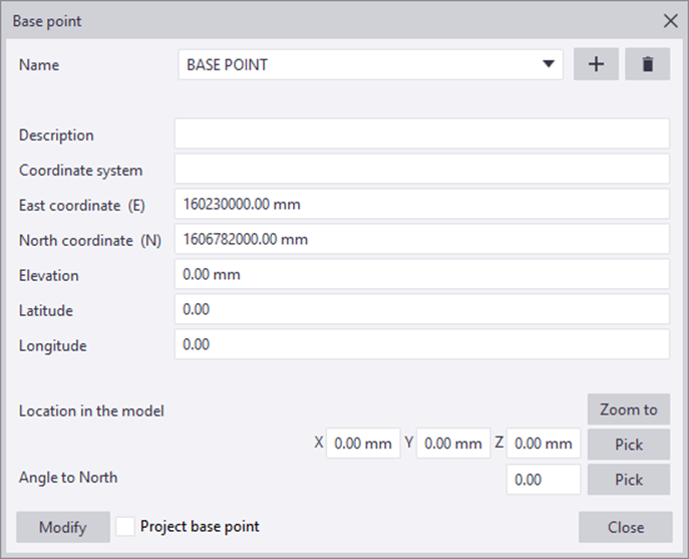The image size is (689, 559).
Task: Edit the East coordinate (E) field
Action: pyautogui.click(x=422, y=204)
